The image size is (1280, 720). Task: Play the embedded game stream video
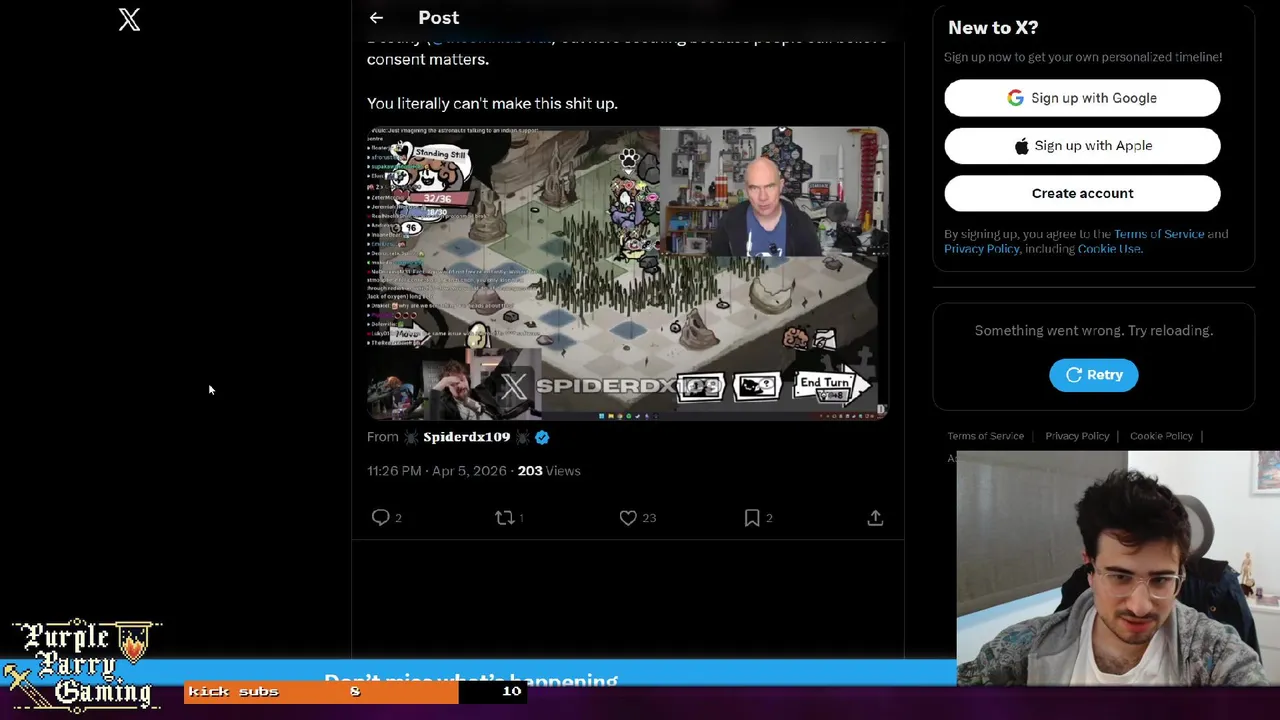coord(627,273)
